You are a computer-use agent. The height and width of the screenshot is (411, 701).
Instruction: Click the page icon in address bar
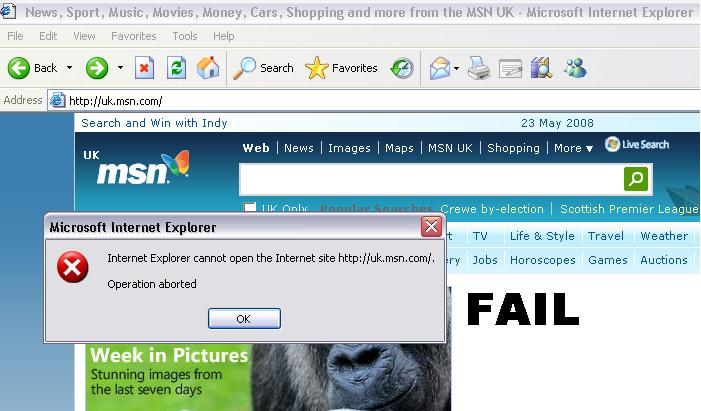tap(57, 100)
